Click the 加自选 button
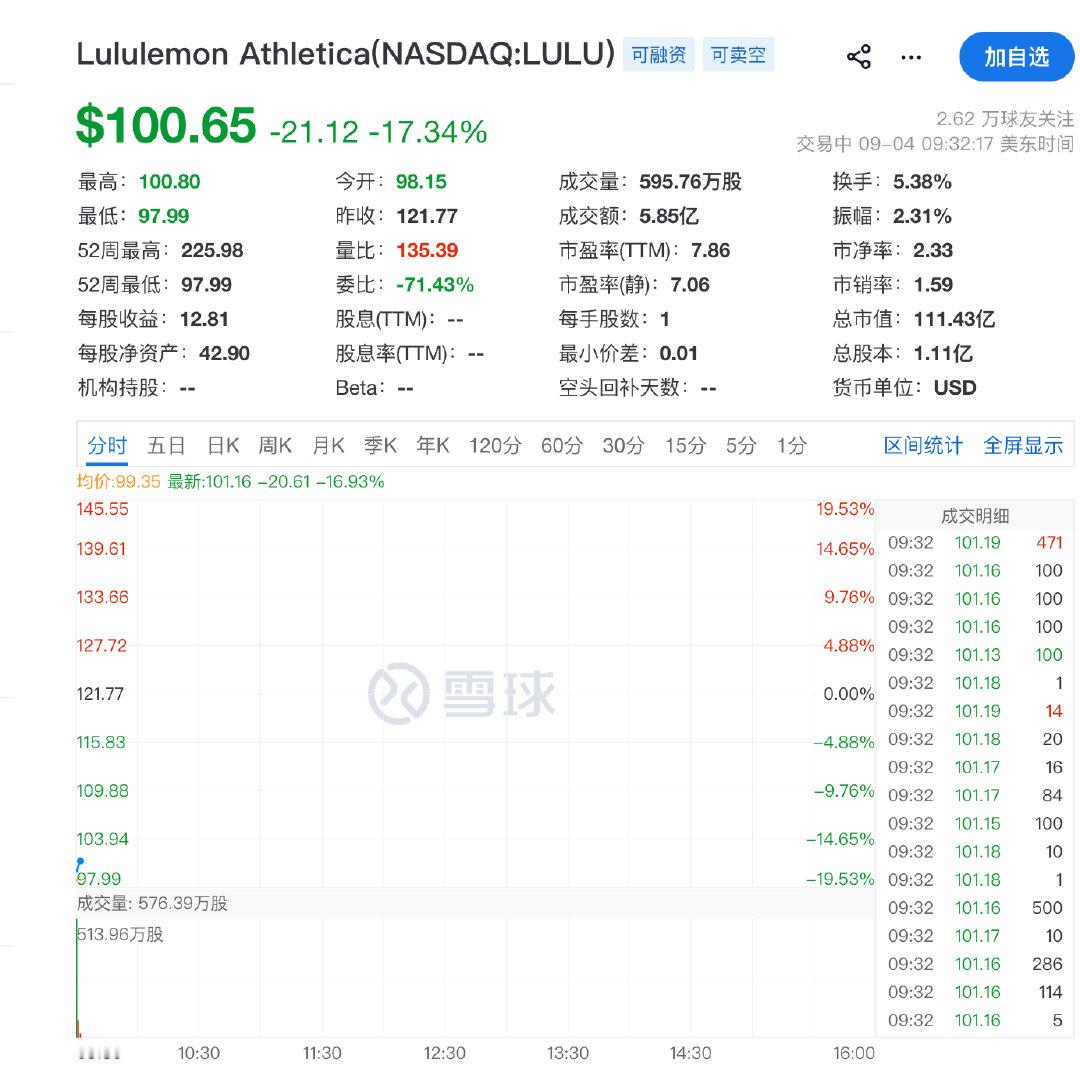Viewport: 1080px width, 1082px height. pyautogui.click(x=1016, y=57)
